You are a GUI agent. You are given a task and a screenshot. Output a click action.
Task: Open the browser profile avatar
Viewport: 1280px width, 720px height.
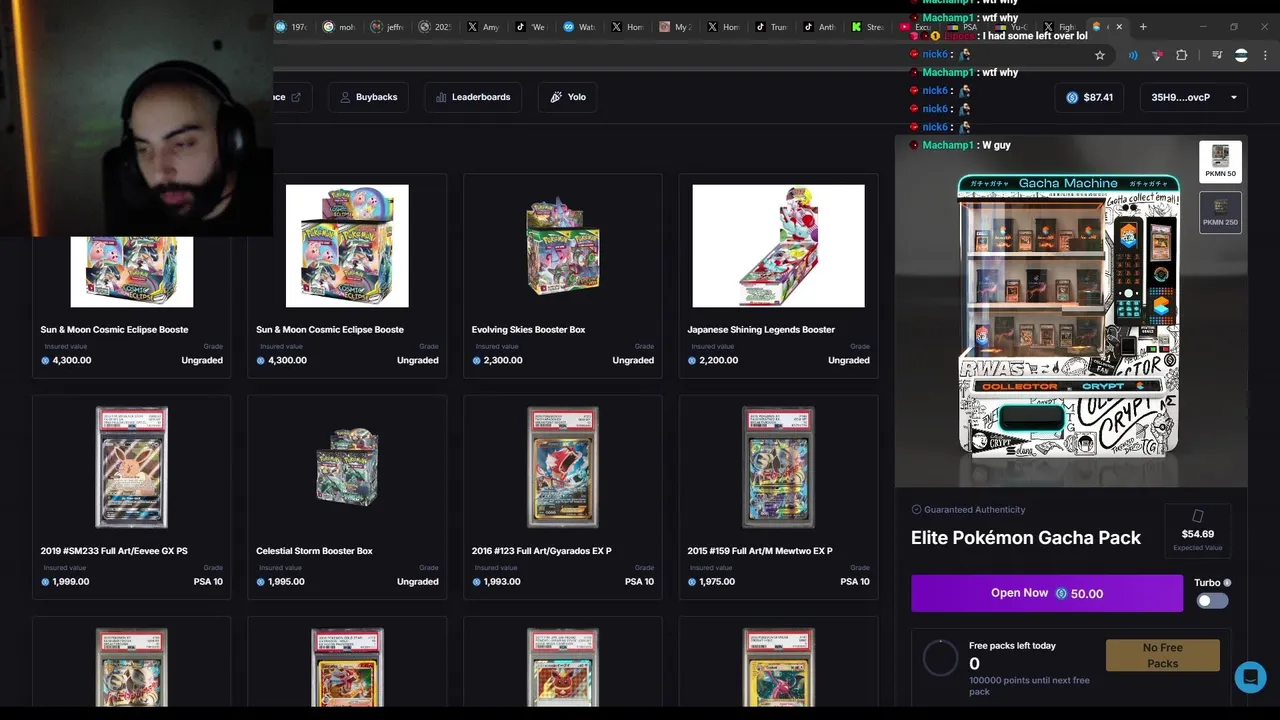(1241, 56)
